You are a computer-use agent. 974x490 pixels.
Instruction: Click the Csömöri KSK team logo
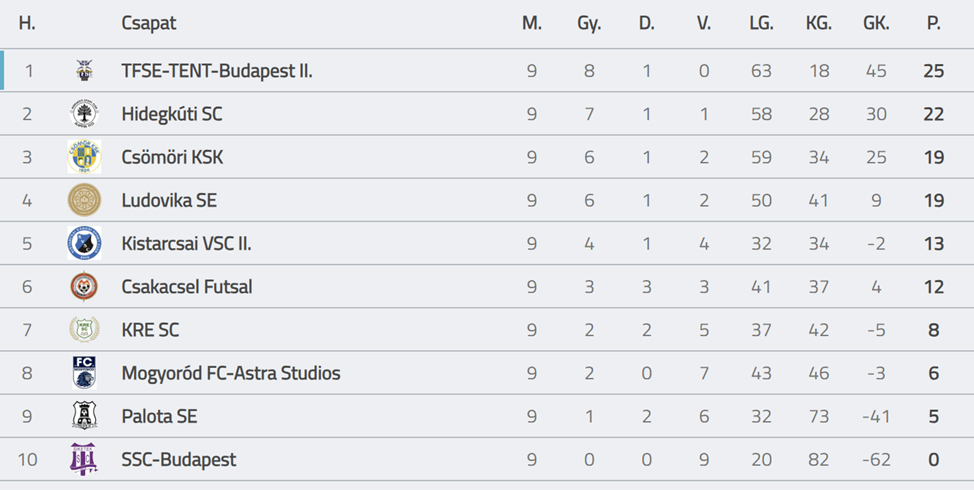[x=84, y=157]
